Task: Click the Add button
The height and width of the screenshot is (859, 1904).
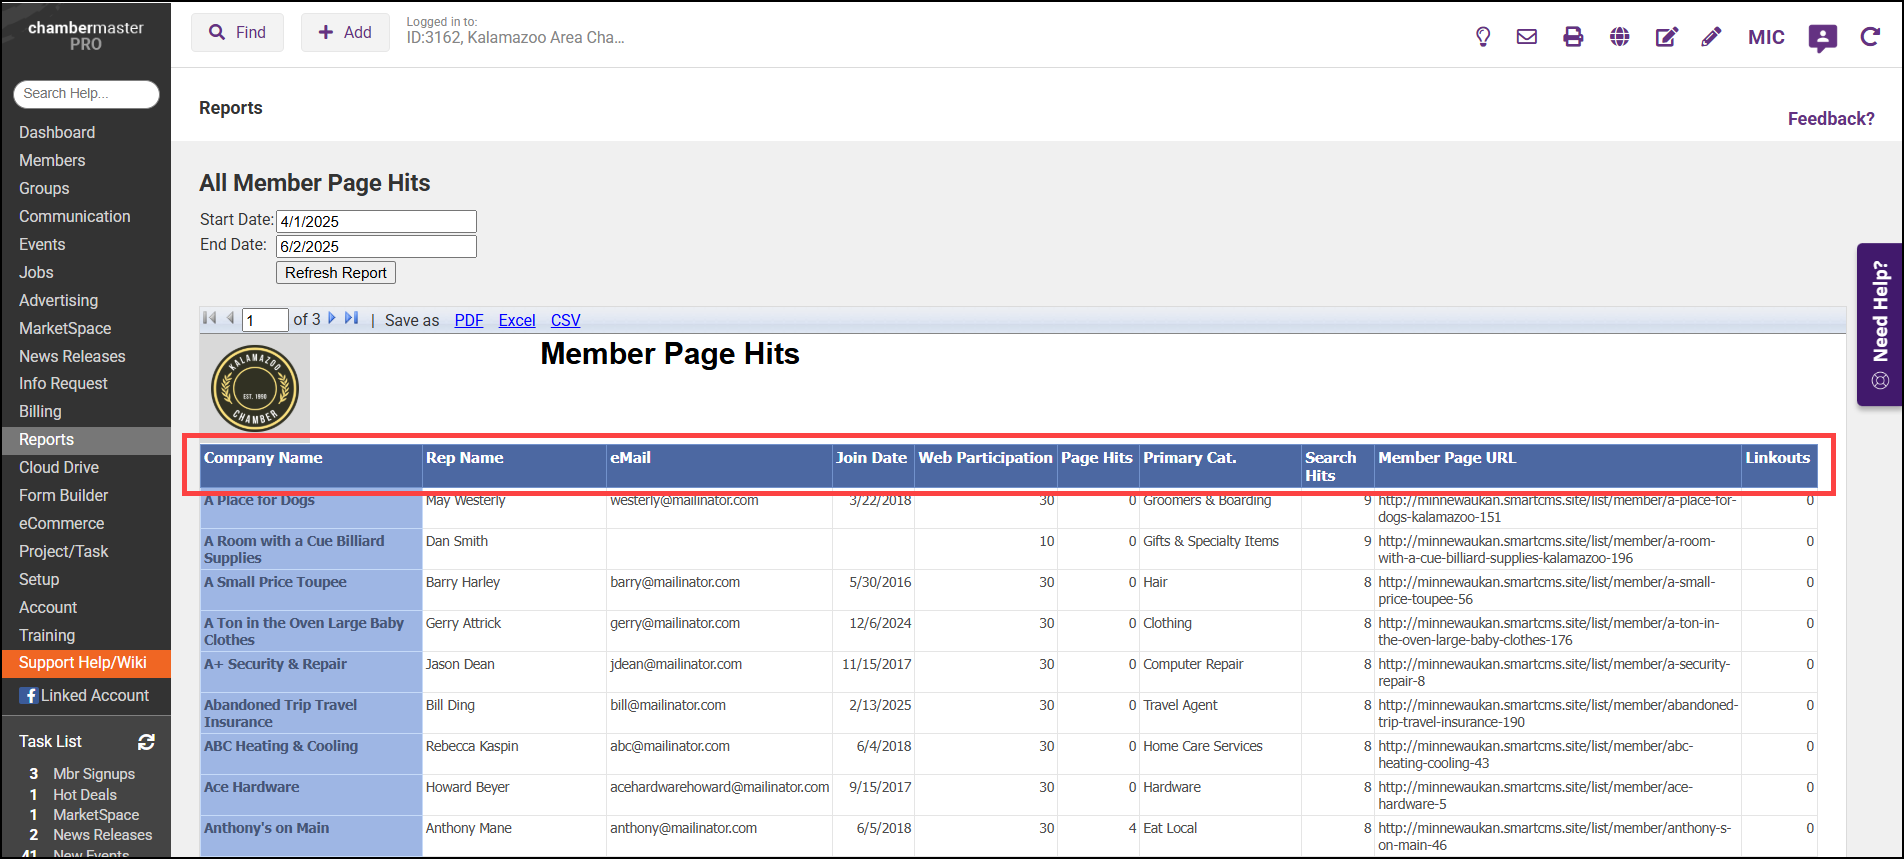Action: 345,33
